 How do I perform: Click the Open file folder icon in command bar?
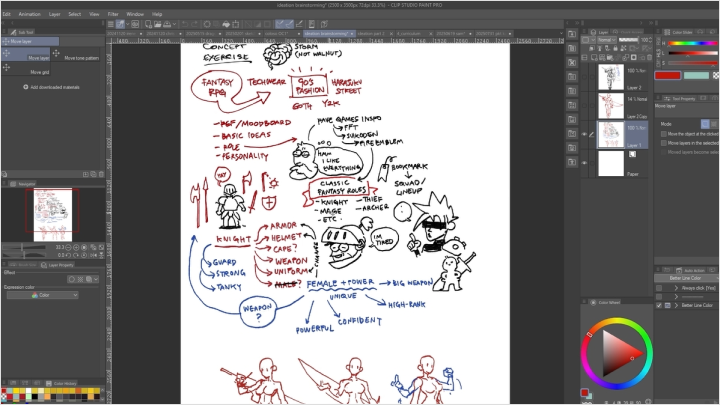point(158,24)
